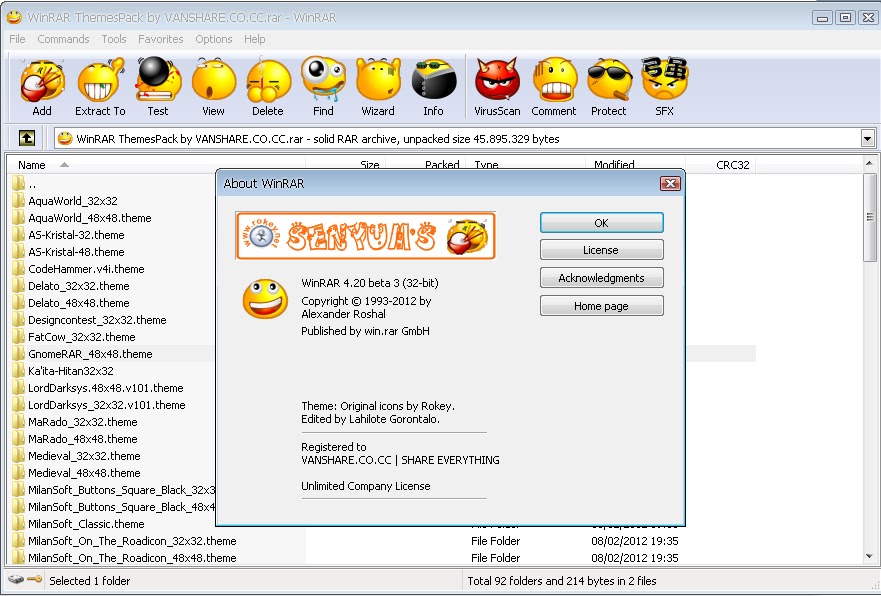Open the Help menu
The image size is (881, 596).
(x=255, y=39)
